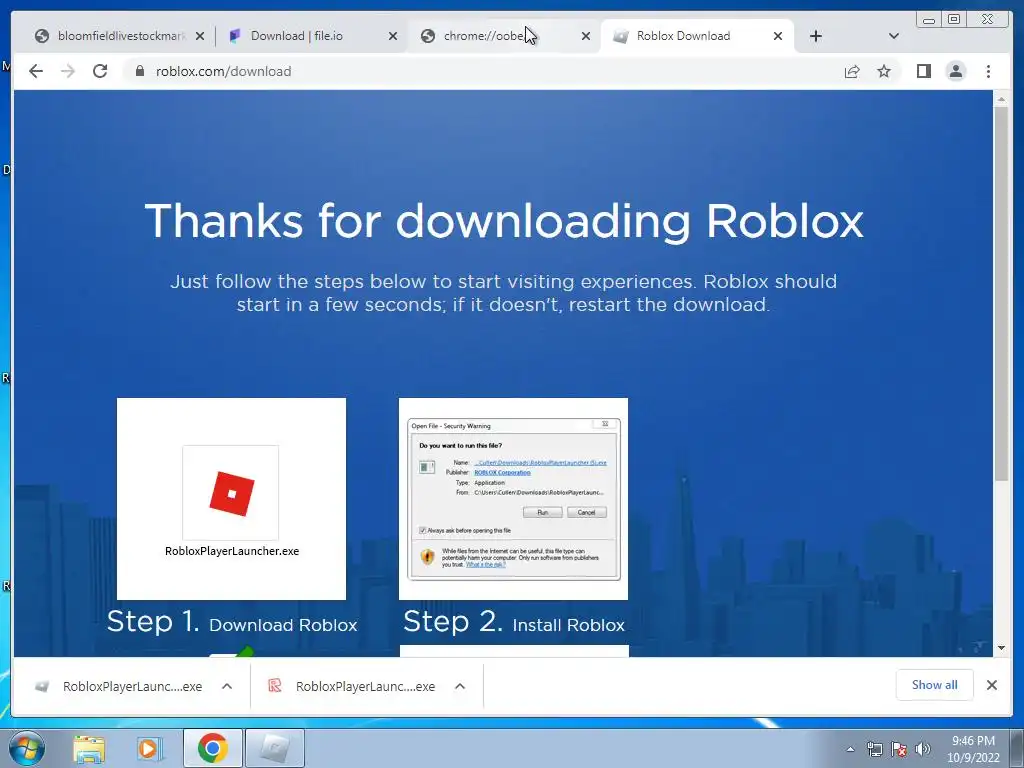Open the Chrome profile avatar
The height and width of the screenshot is (768, 1024).
pyautogui.click(x=955, y=71)
